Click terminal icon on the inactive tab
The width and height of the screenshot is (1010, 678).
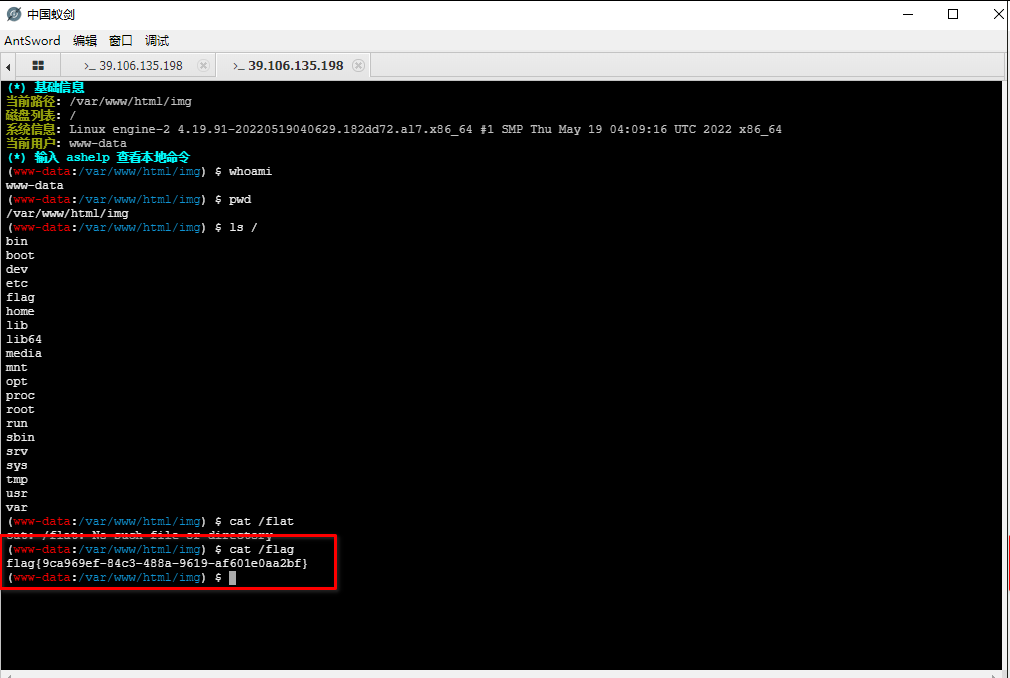(x=89, y=66)
